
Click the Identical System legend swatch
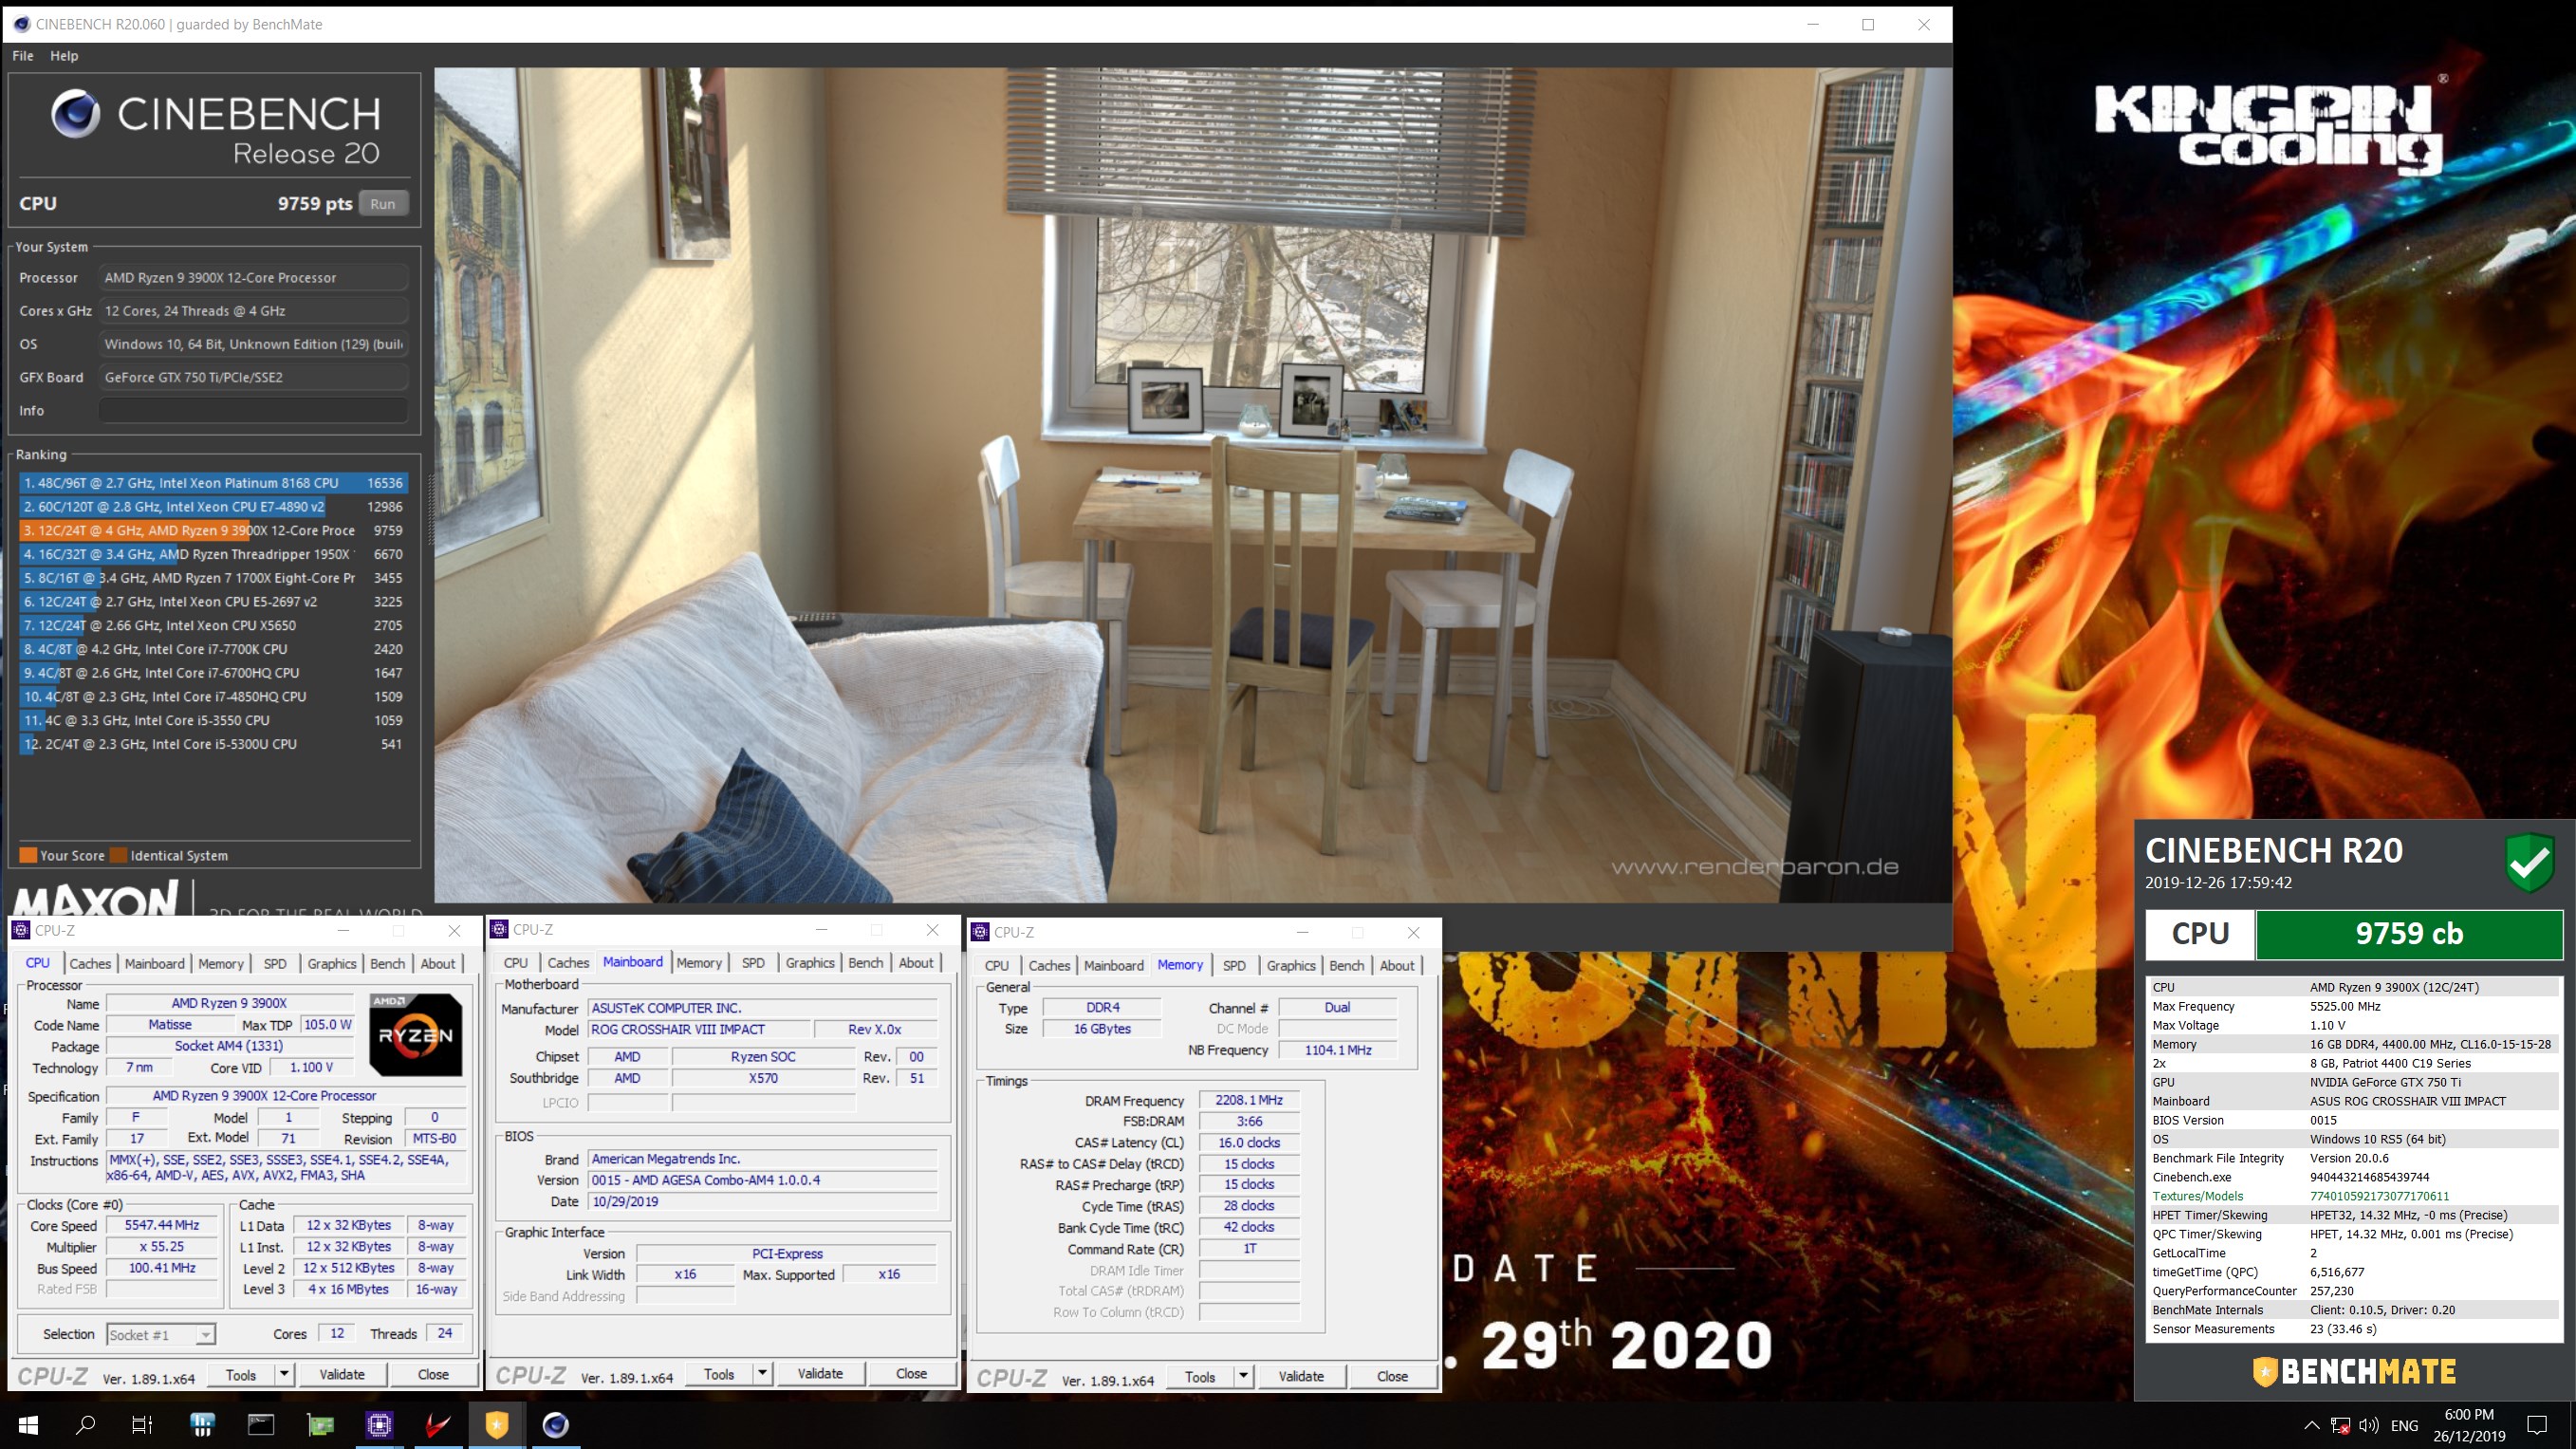118,855
